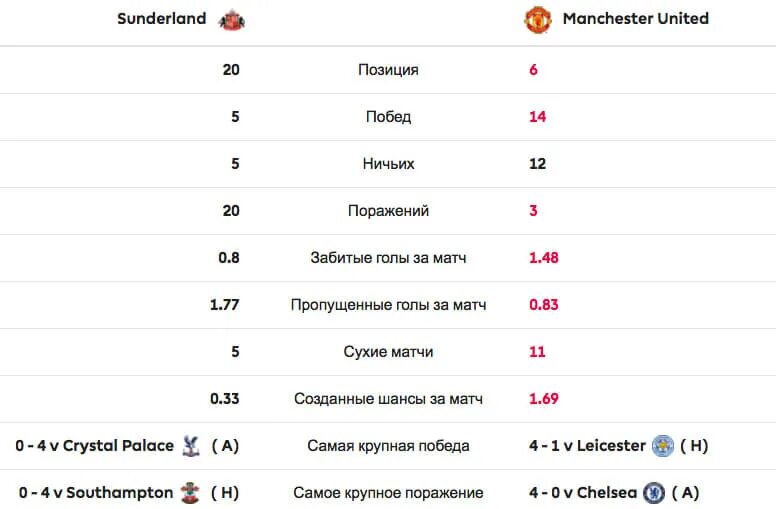This screenshot has height=509, width=776.
Task: Open the Sunderland team name link
Action: click(161, 19)
